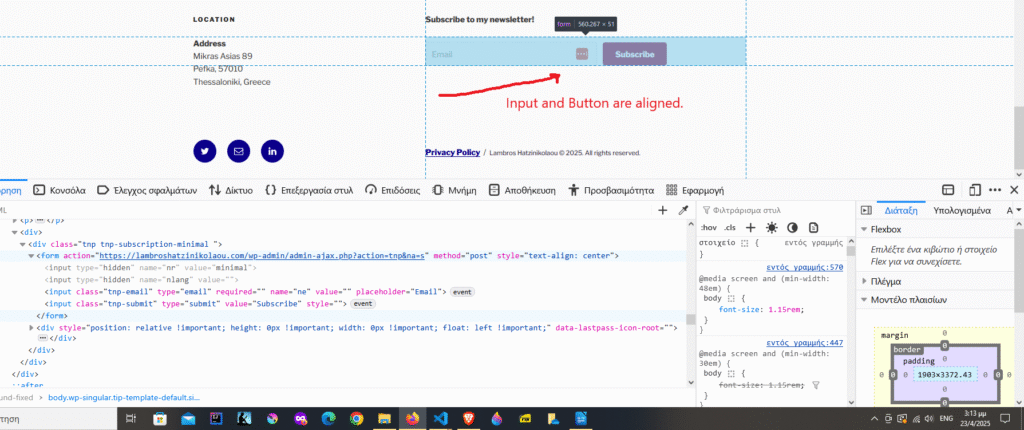Screen dimensions: 1024x430
Task: Click the Email input field
Action: coord(495,54)
